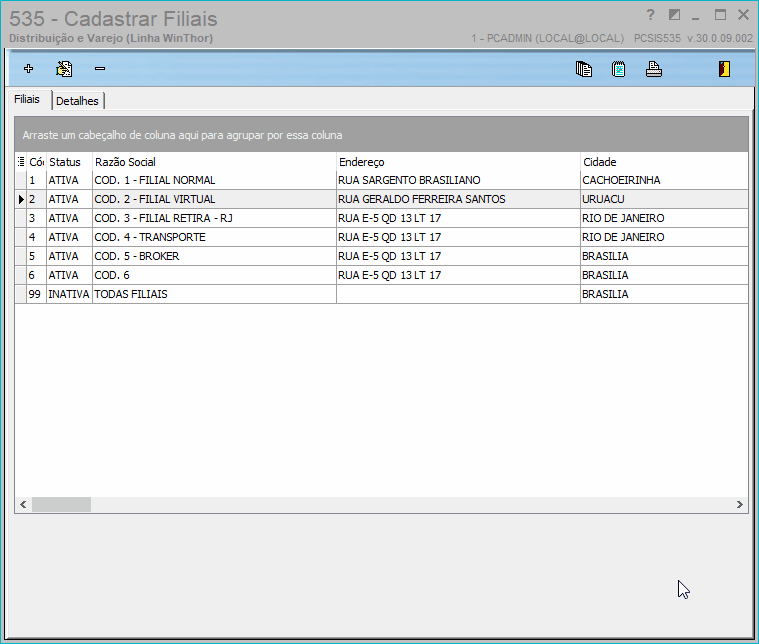Click RIO DE JANEIRO in the TRANSPORTE row
Viewport: 759px width, 644px height.
tap(664, 237)
